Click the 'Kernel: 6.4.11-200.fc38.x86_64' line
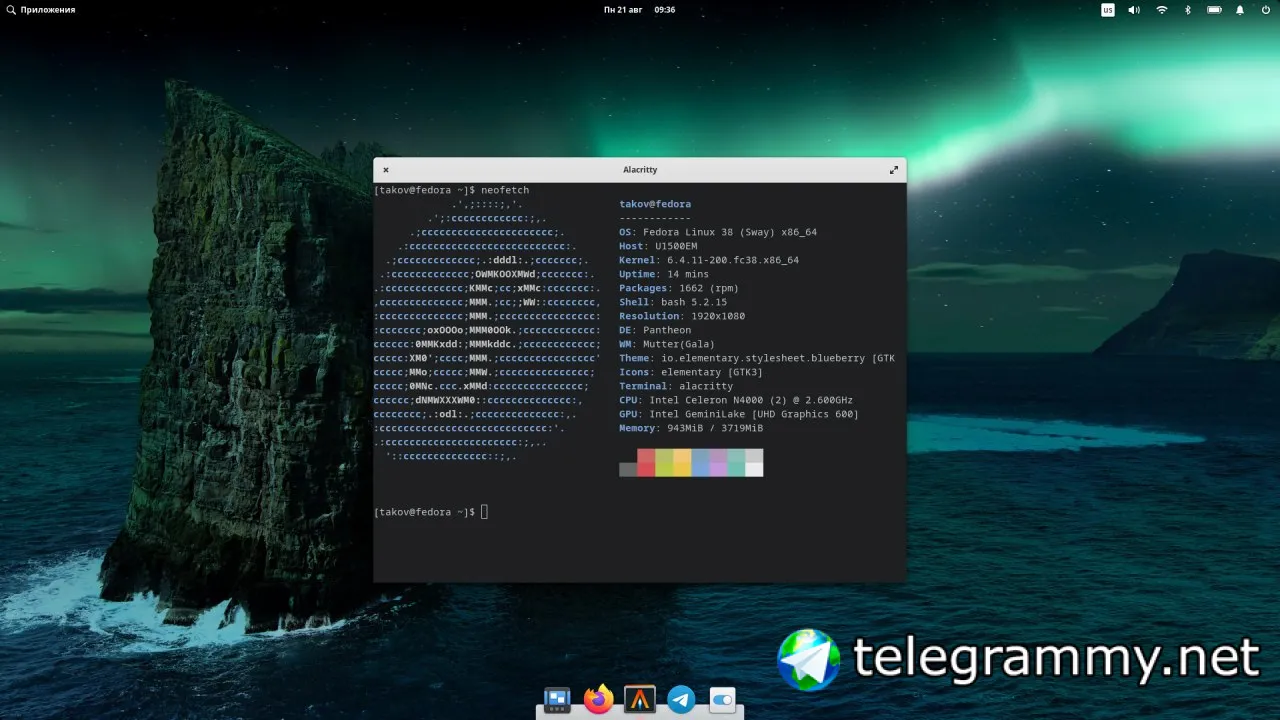 (709, 260)
